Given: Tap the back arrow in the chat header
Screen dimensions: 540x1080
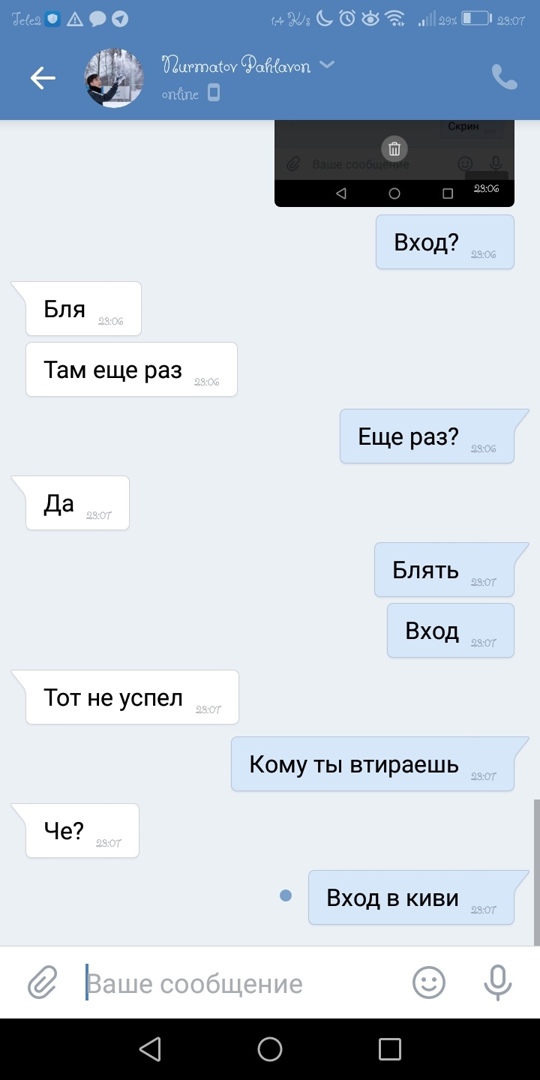Looking at the screenshot, I should pyautogui.click(x=43, y=79).
